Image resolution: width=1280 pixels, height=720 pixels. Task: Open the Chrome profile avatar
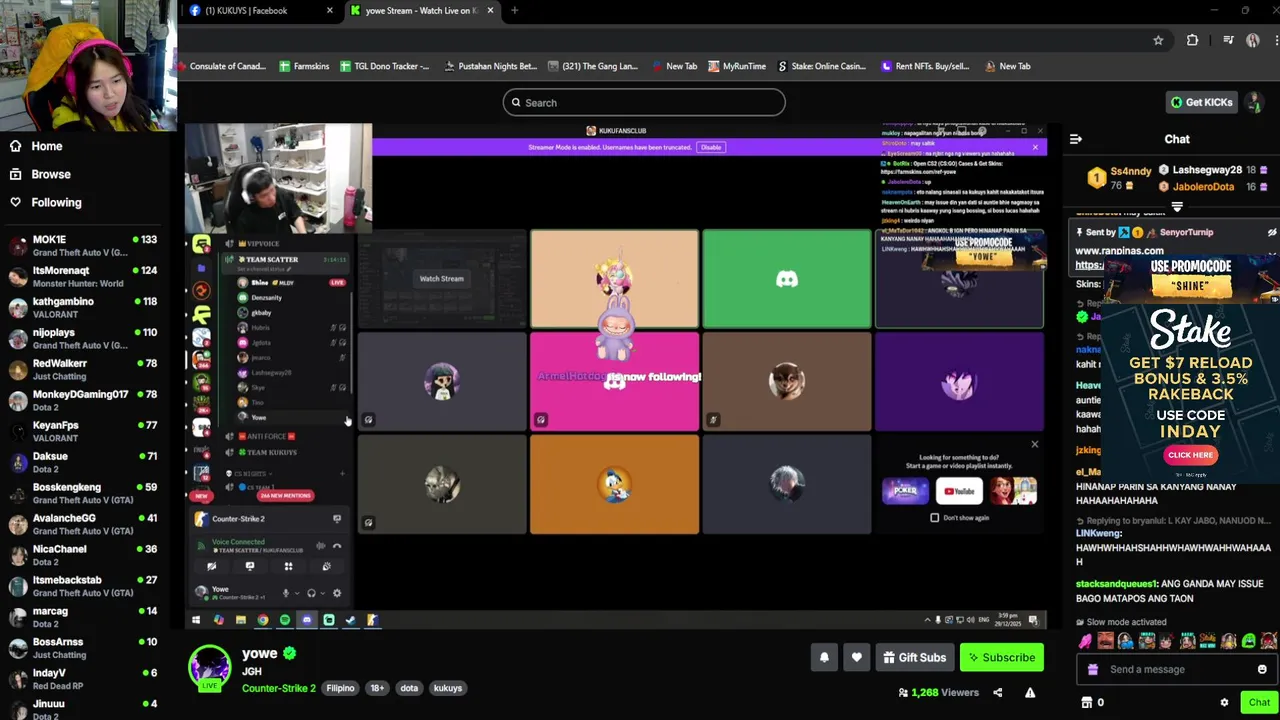[1253, 40]
